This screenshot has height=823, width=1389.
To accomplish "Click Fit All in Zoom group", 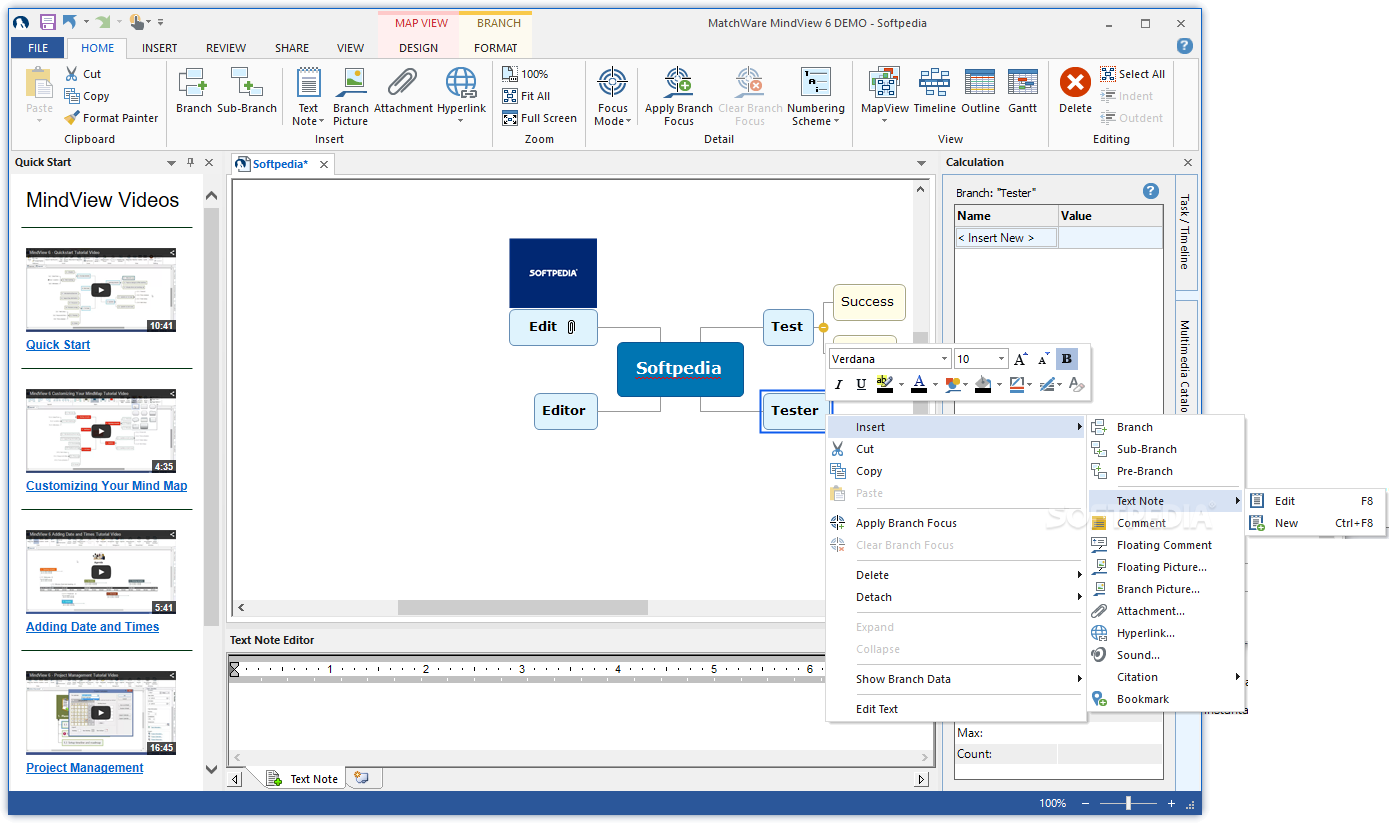I will pos(526,96).
